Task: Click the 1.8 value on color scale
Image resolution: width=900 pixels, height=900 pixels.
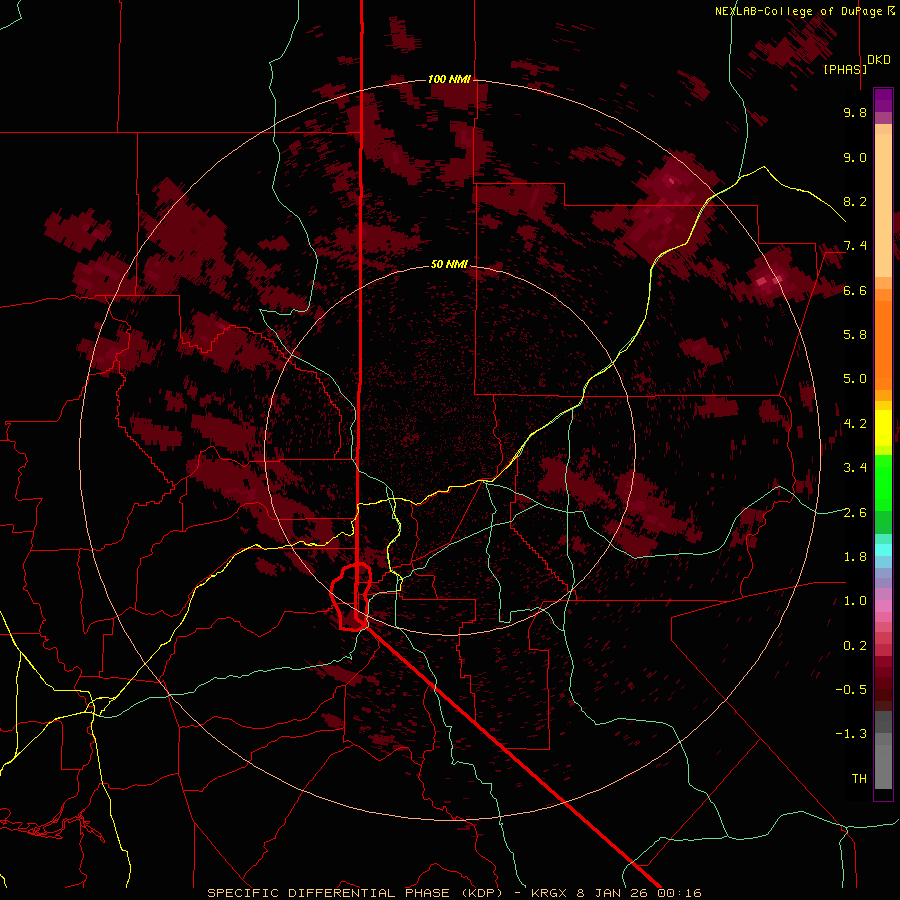Action: (855, 557)
